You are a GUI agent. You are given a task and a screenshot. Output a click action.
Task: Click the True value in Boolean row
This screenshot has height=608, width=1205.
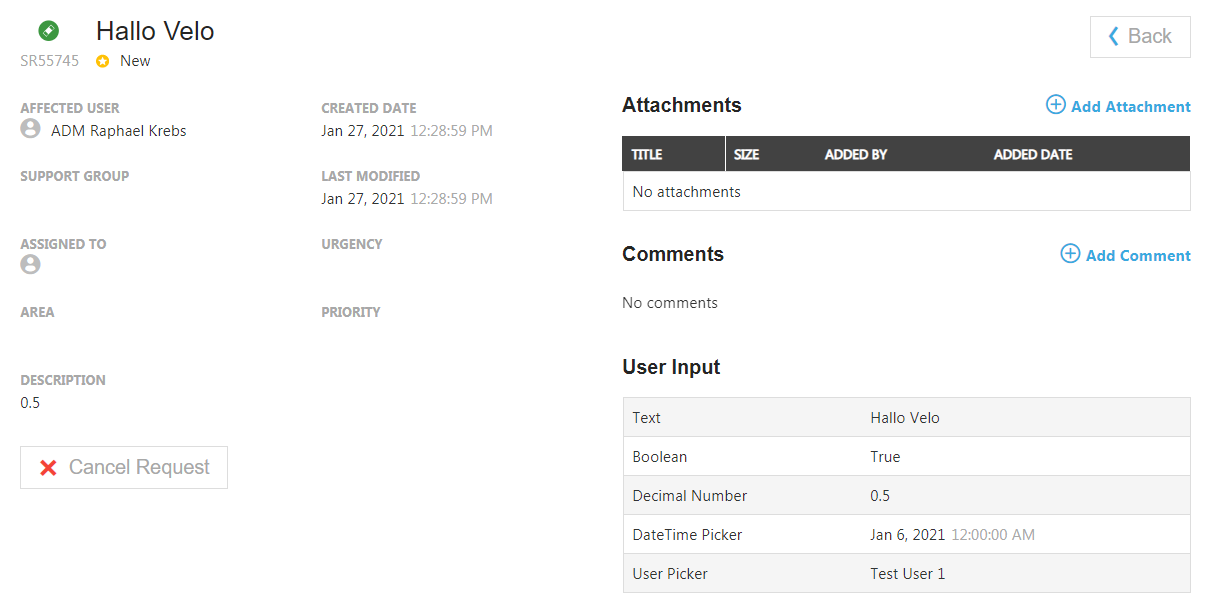[x=885, y=457]
